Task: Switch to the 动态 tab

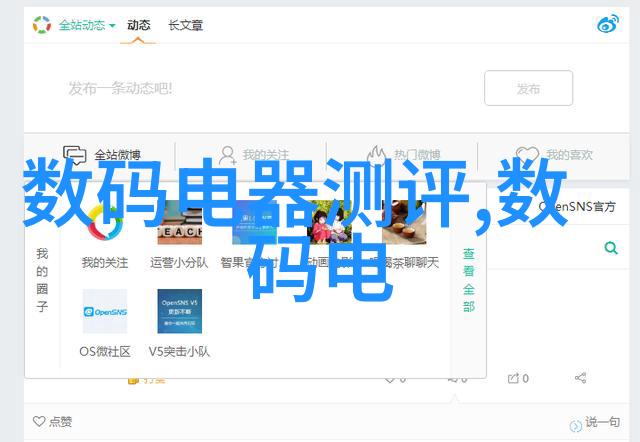Action: [x=140, y=25]
